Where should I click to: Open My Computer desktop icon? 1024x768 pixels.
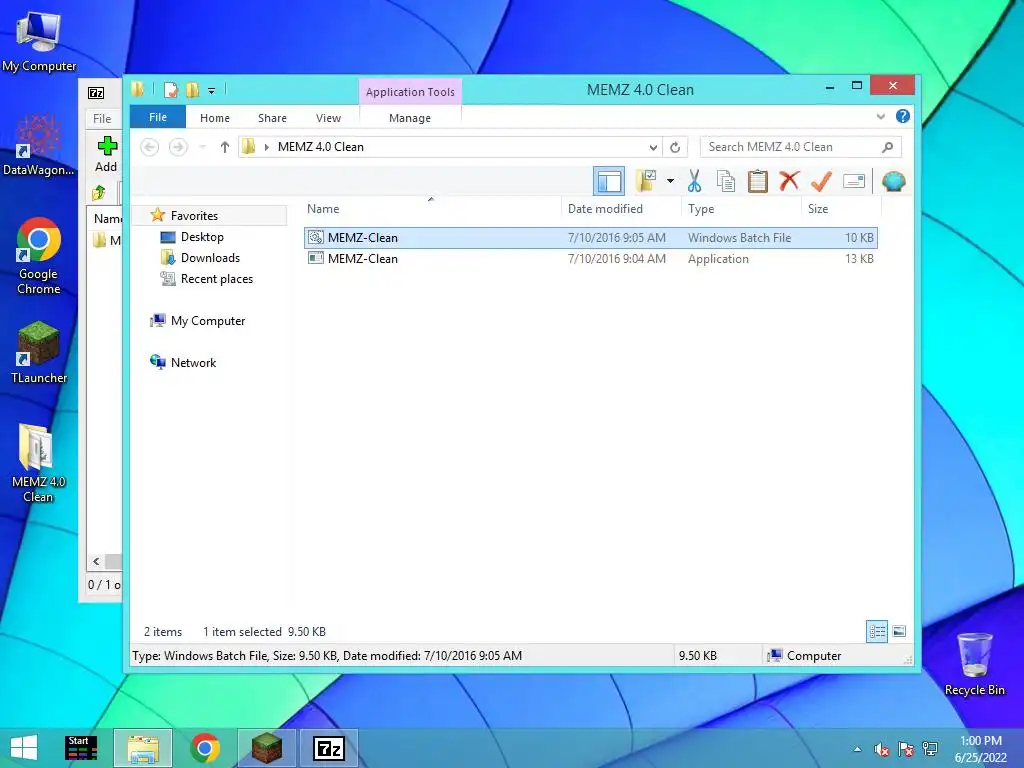(x=39, y=42)
